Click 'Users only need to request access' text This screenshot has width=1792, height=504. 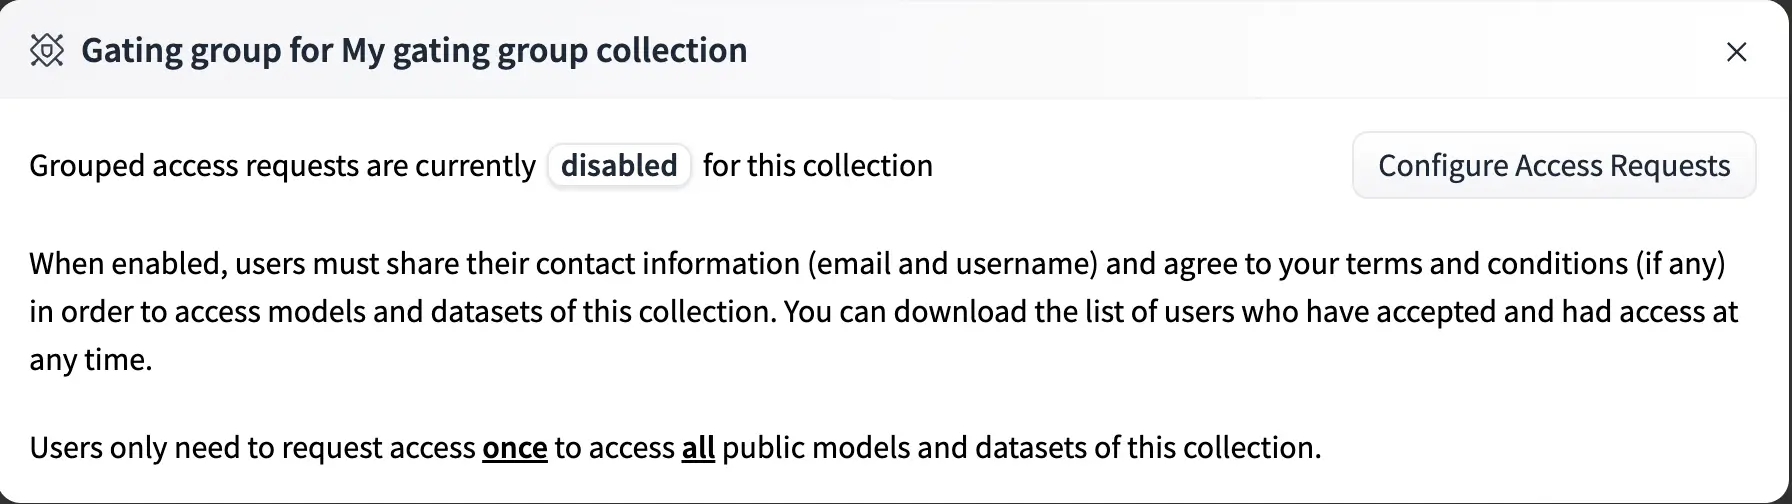252,448
